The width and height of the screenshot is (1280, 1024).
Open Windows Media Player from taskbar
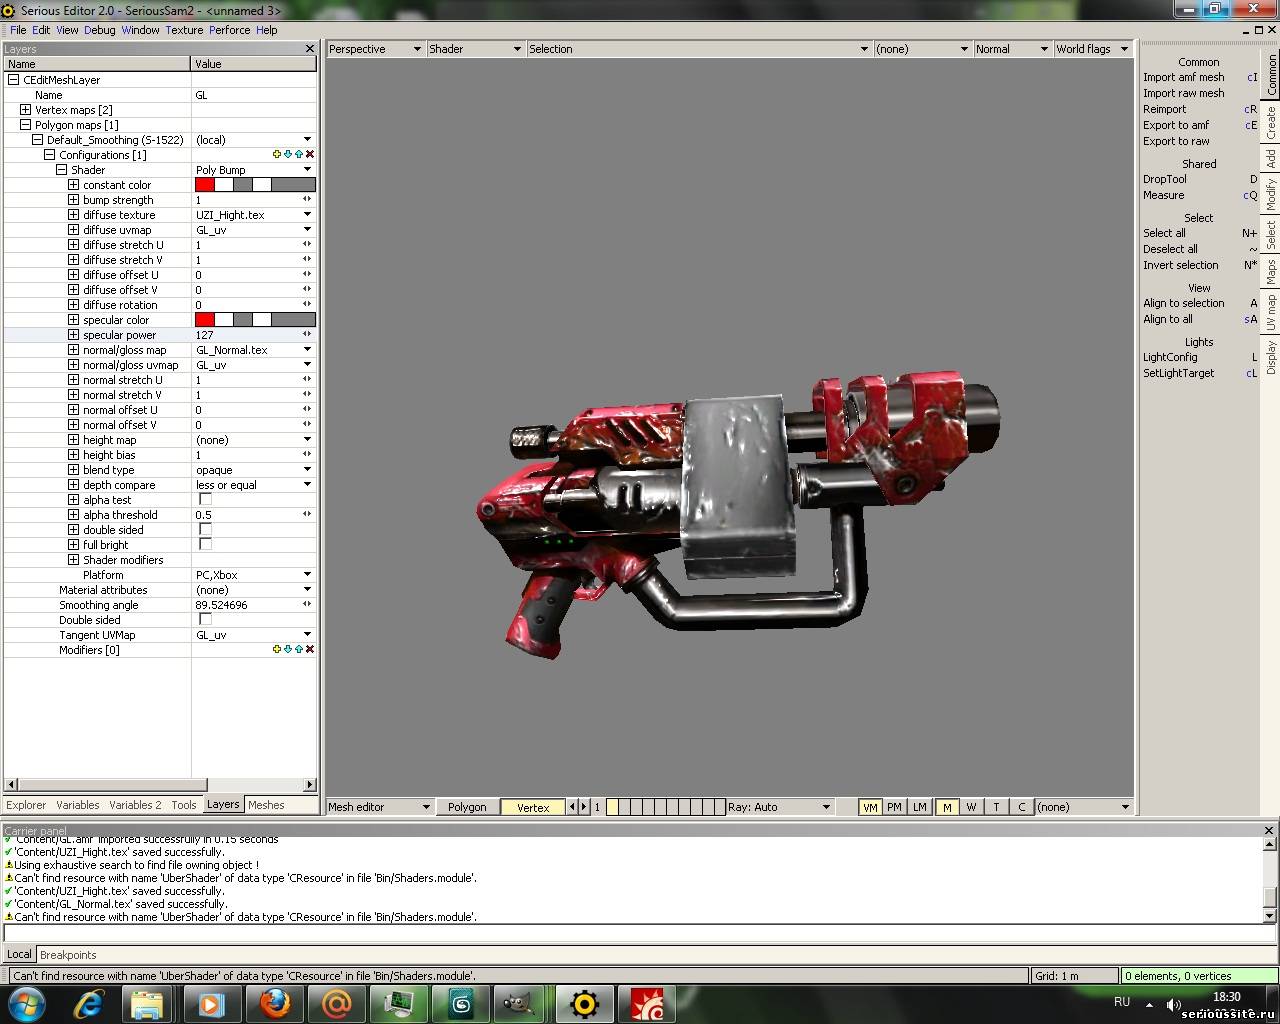[210, 1003]
